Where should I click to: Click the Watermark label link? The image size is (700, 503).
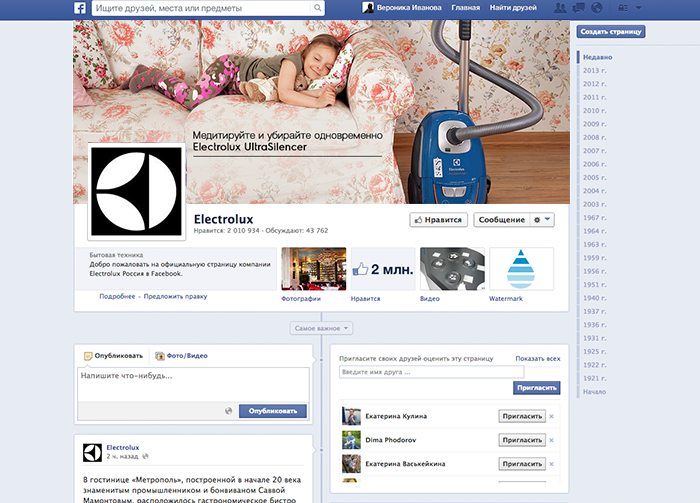tap(506, 299)
